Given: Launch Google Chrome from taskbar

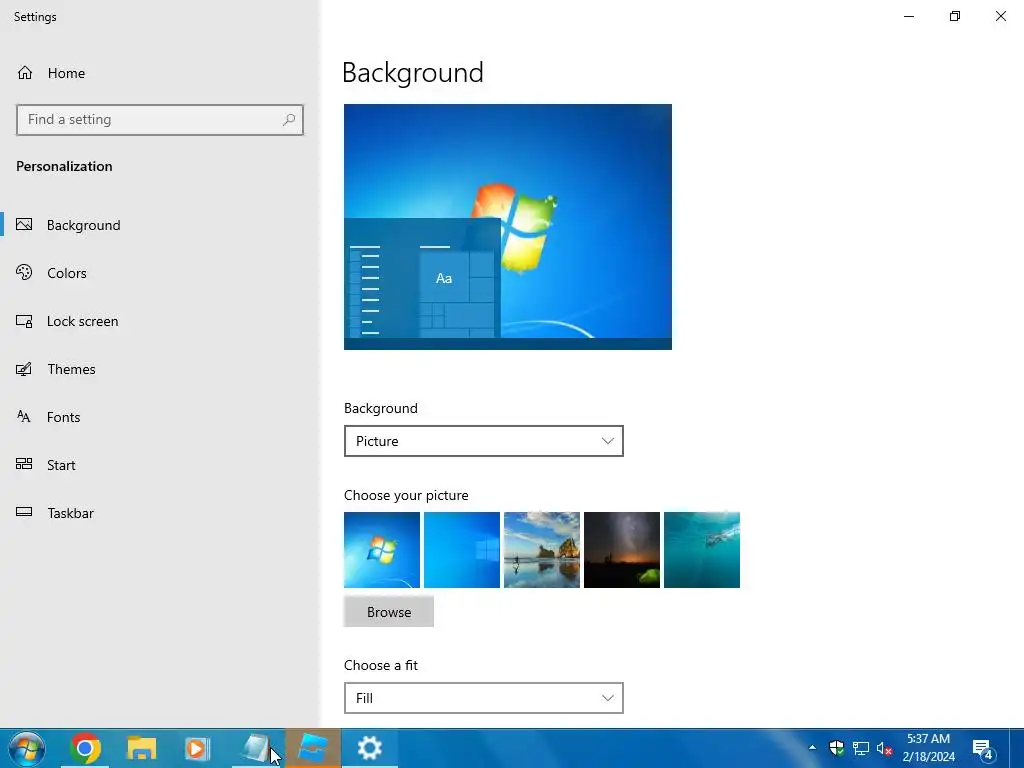Looking at the screenshot, I should point(85,748).
